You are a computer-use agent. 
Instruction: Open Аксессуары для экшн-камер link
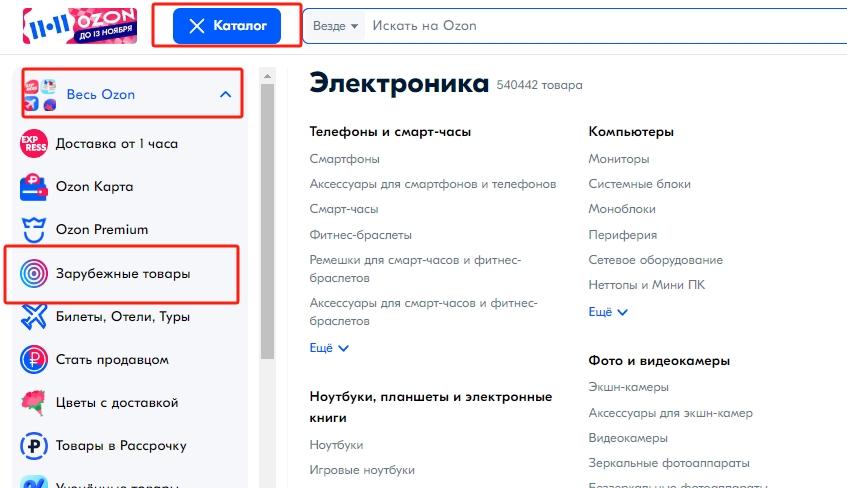(670, 413)
